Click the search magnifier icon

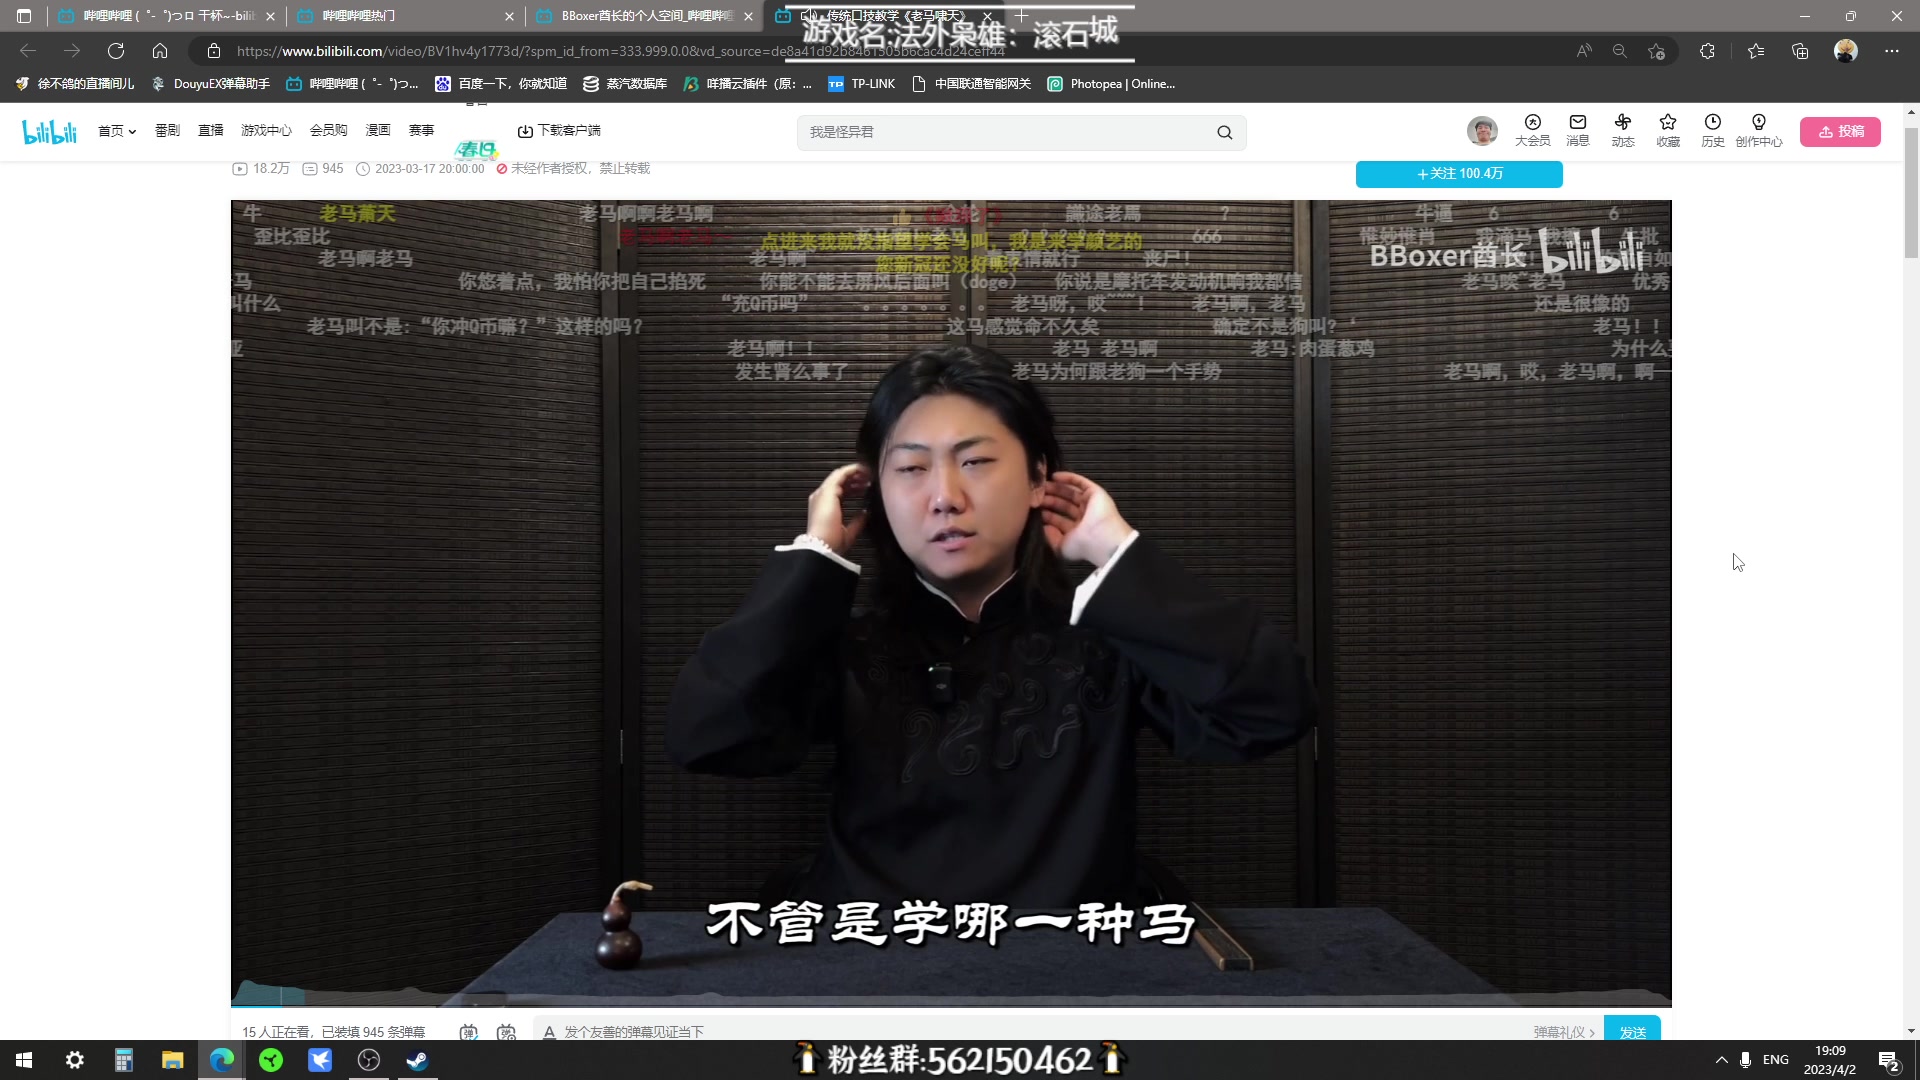click(1224, 132)
